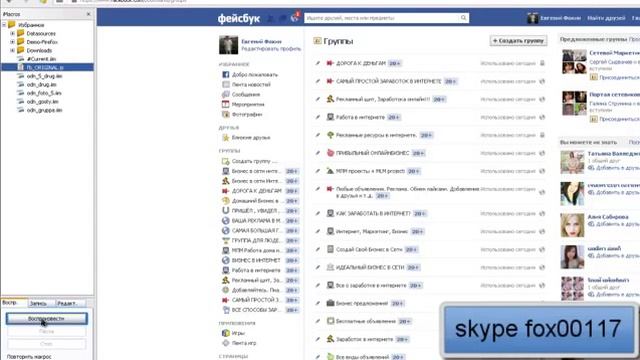Screen dimensions: 640x360
Task: Click the Add friend icon under Татьяна suggestion
Action: tap(591, 168)
